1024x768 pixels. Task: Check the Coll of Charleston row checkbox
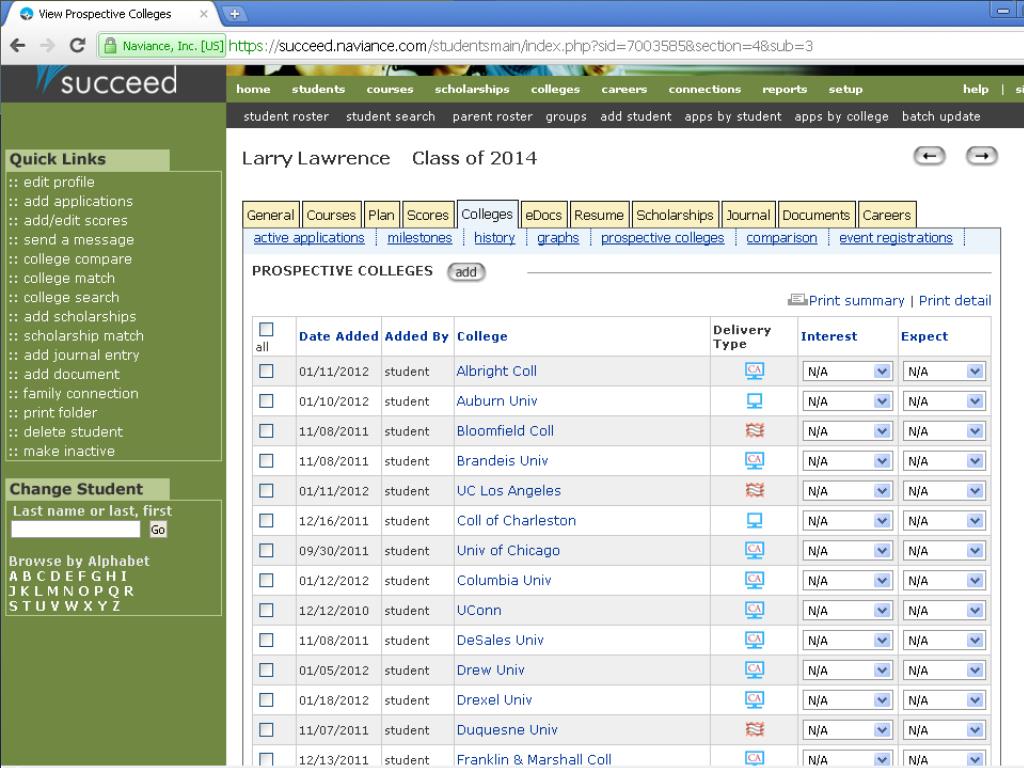[266, 520]
